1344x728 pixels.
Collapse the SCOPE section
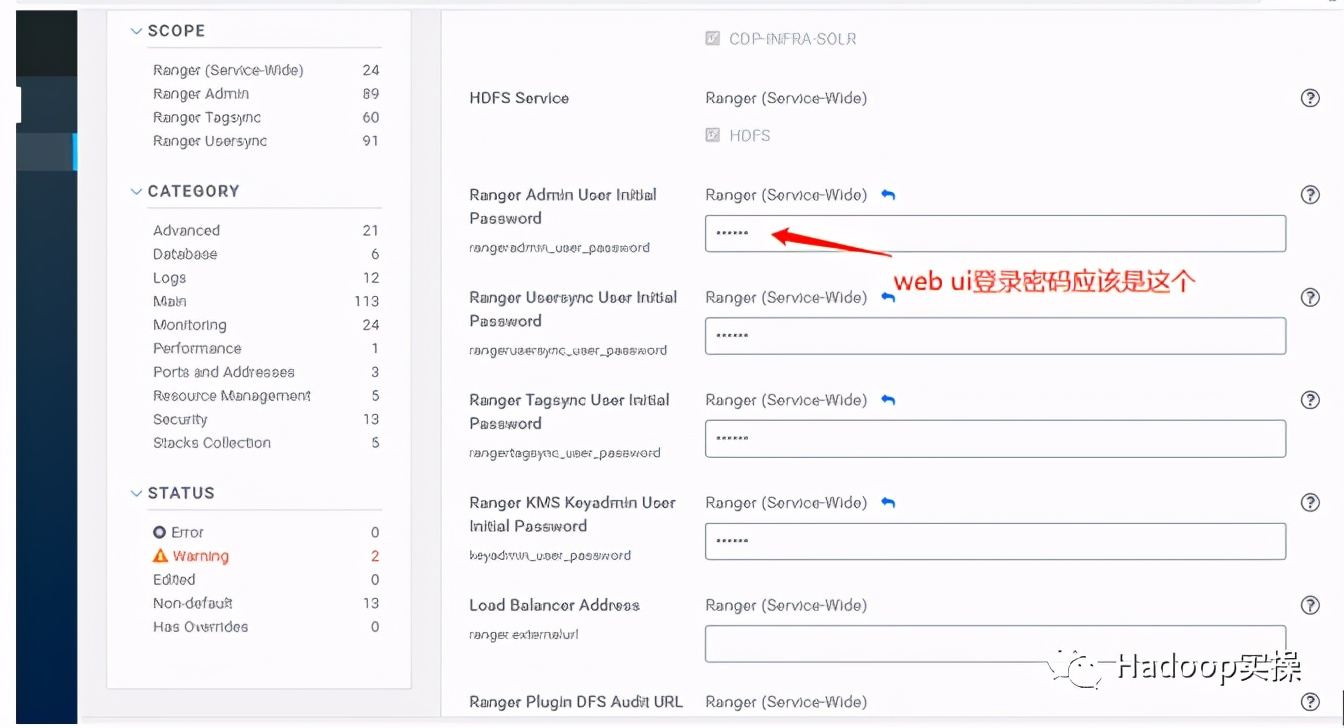(136, 31)
